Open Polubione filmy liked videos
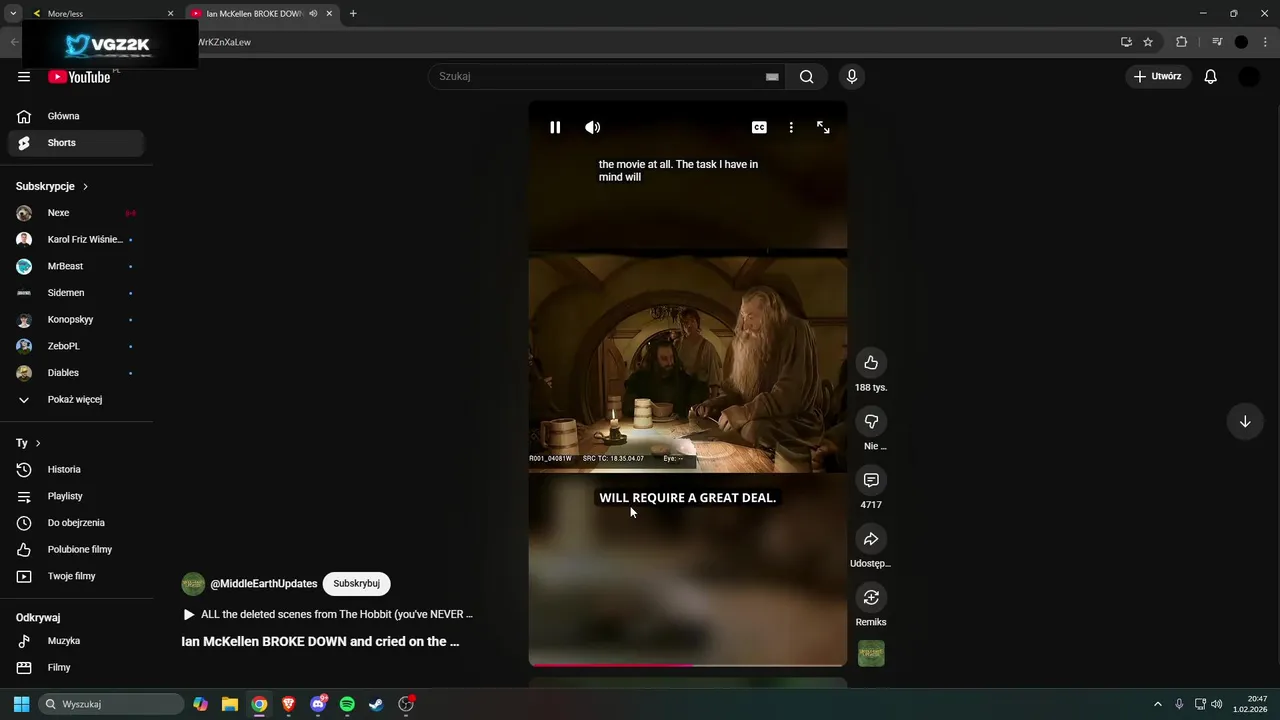 point(76,550)
